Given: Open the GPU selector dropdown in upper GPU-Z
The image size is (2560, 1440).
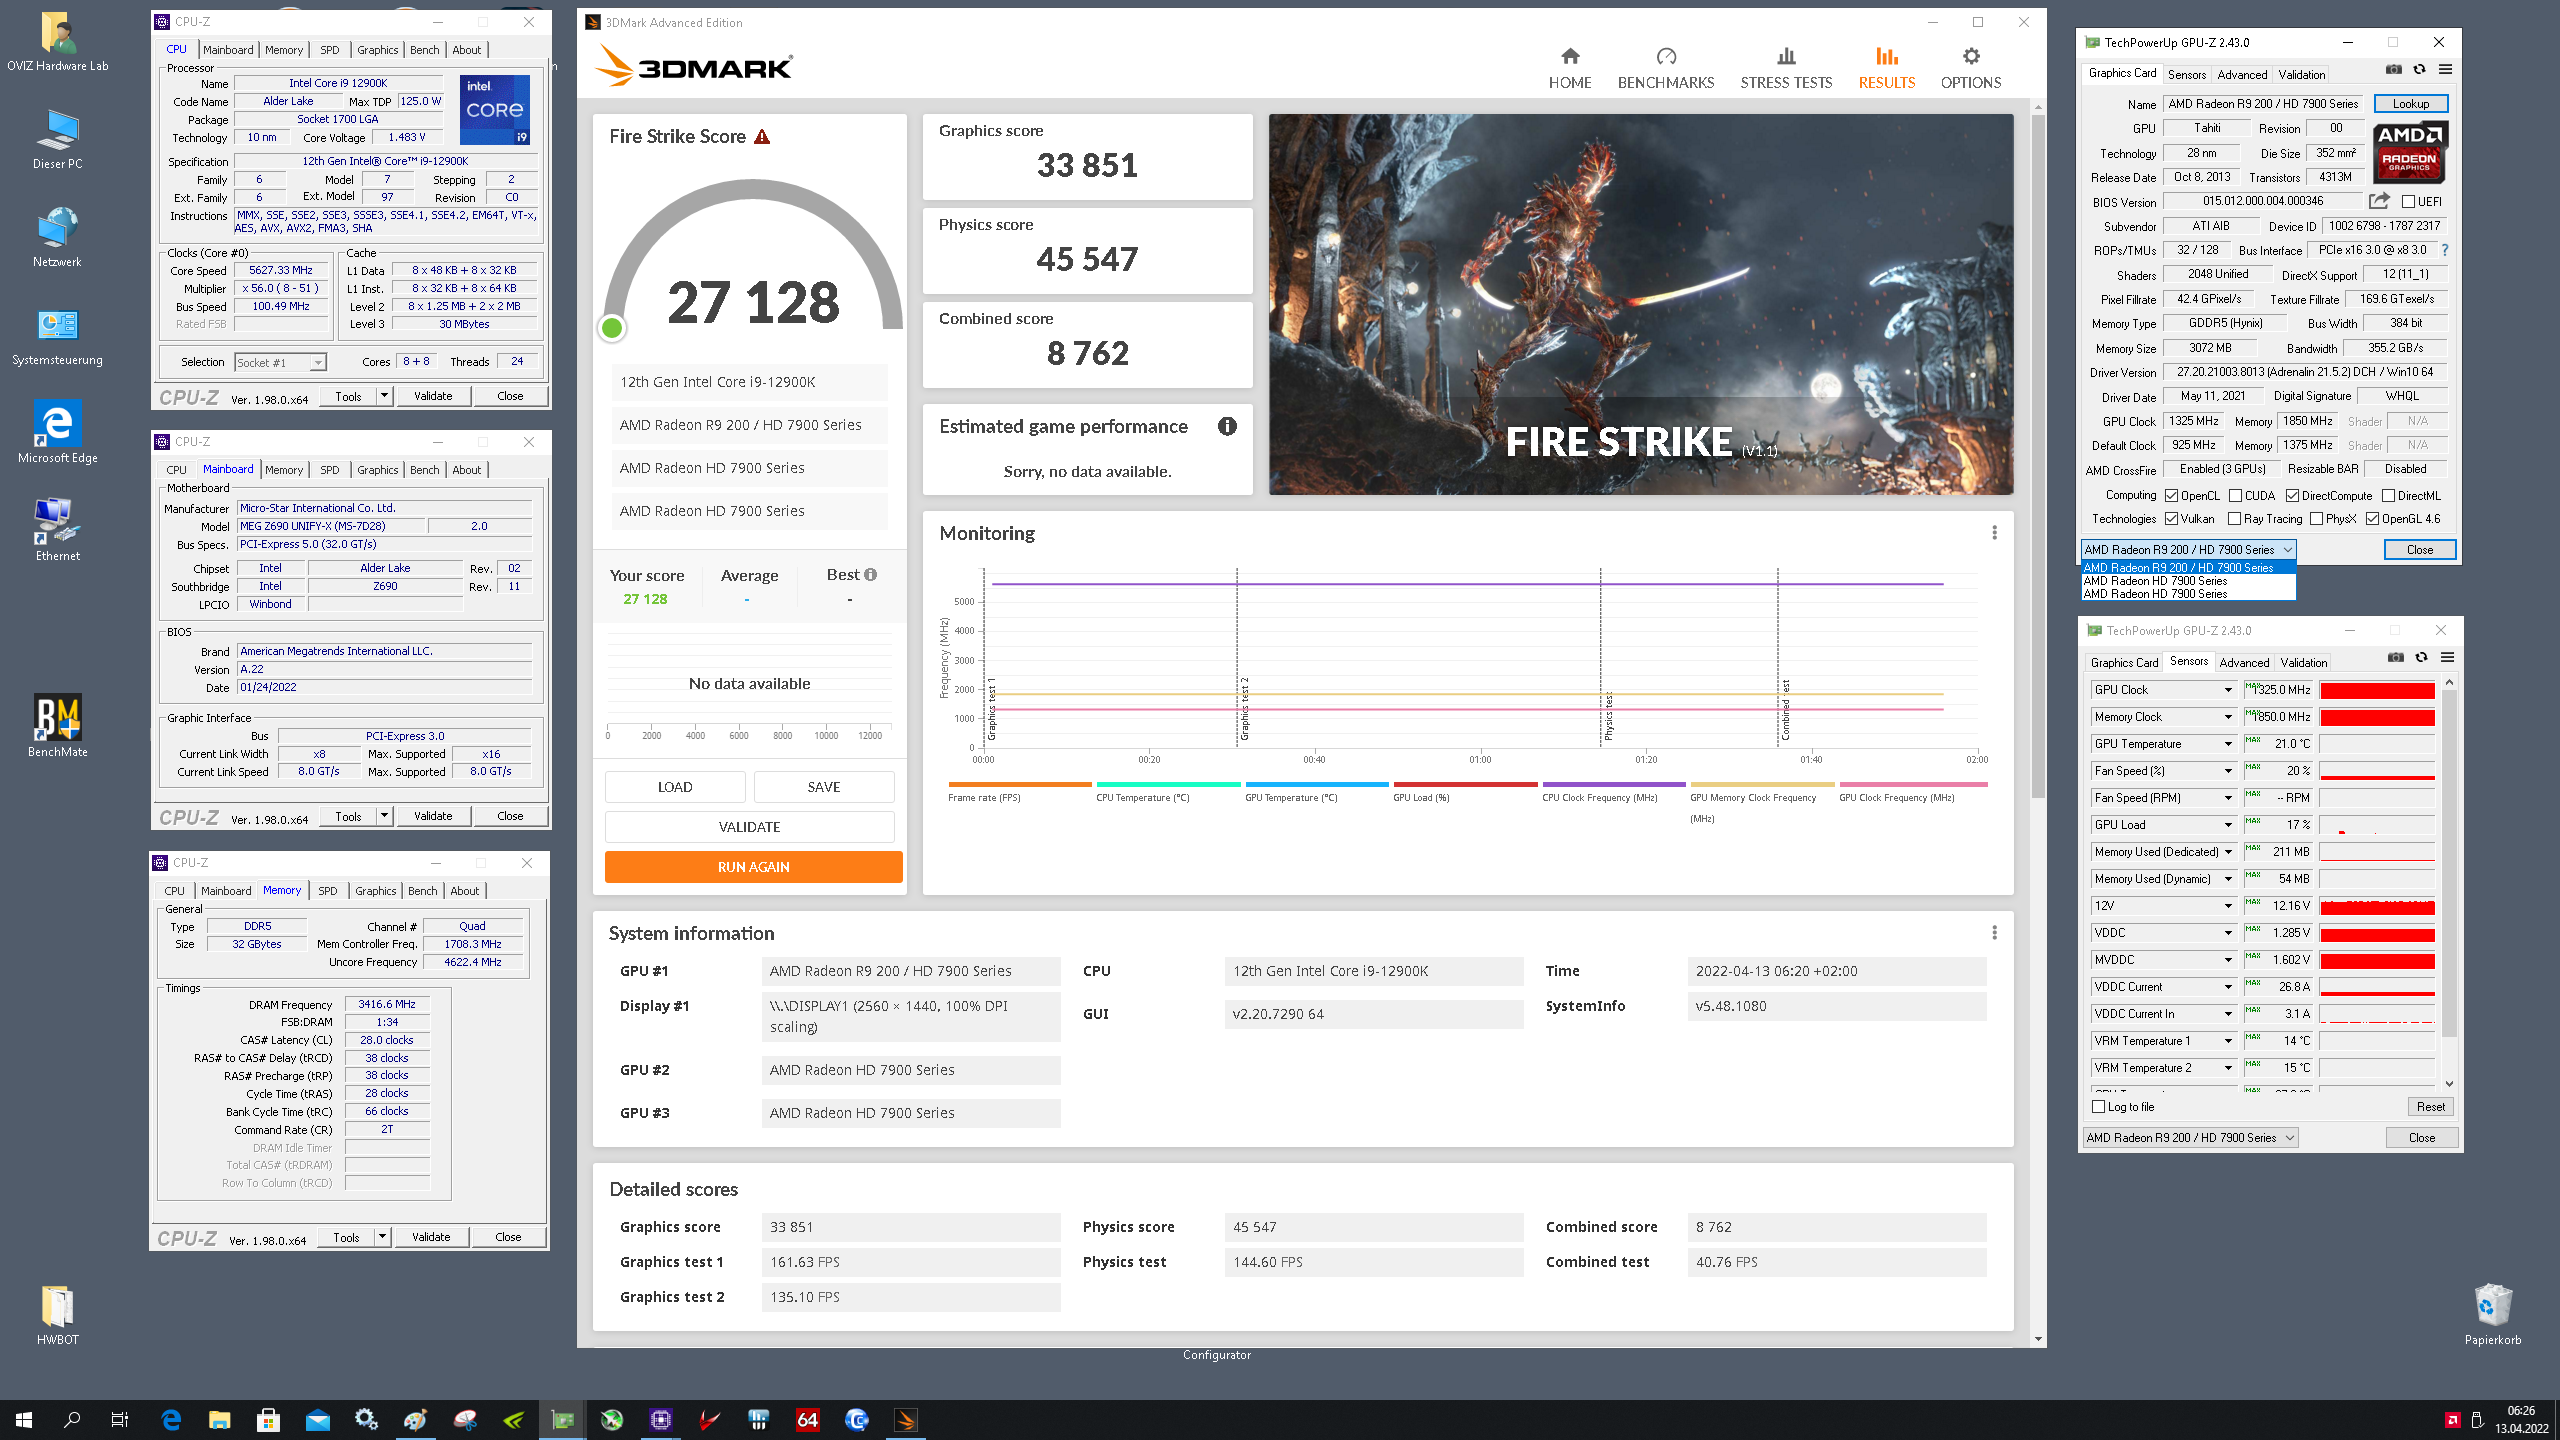Looking at the screenshot, I should pyautogui.click(x=2188, y=550).
